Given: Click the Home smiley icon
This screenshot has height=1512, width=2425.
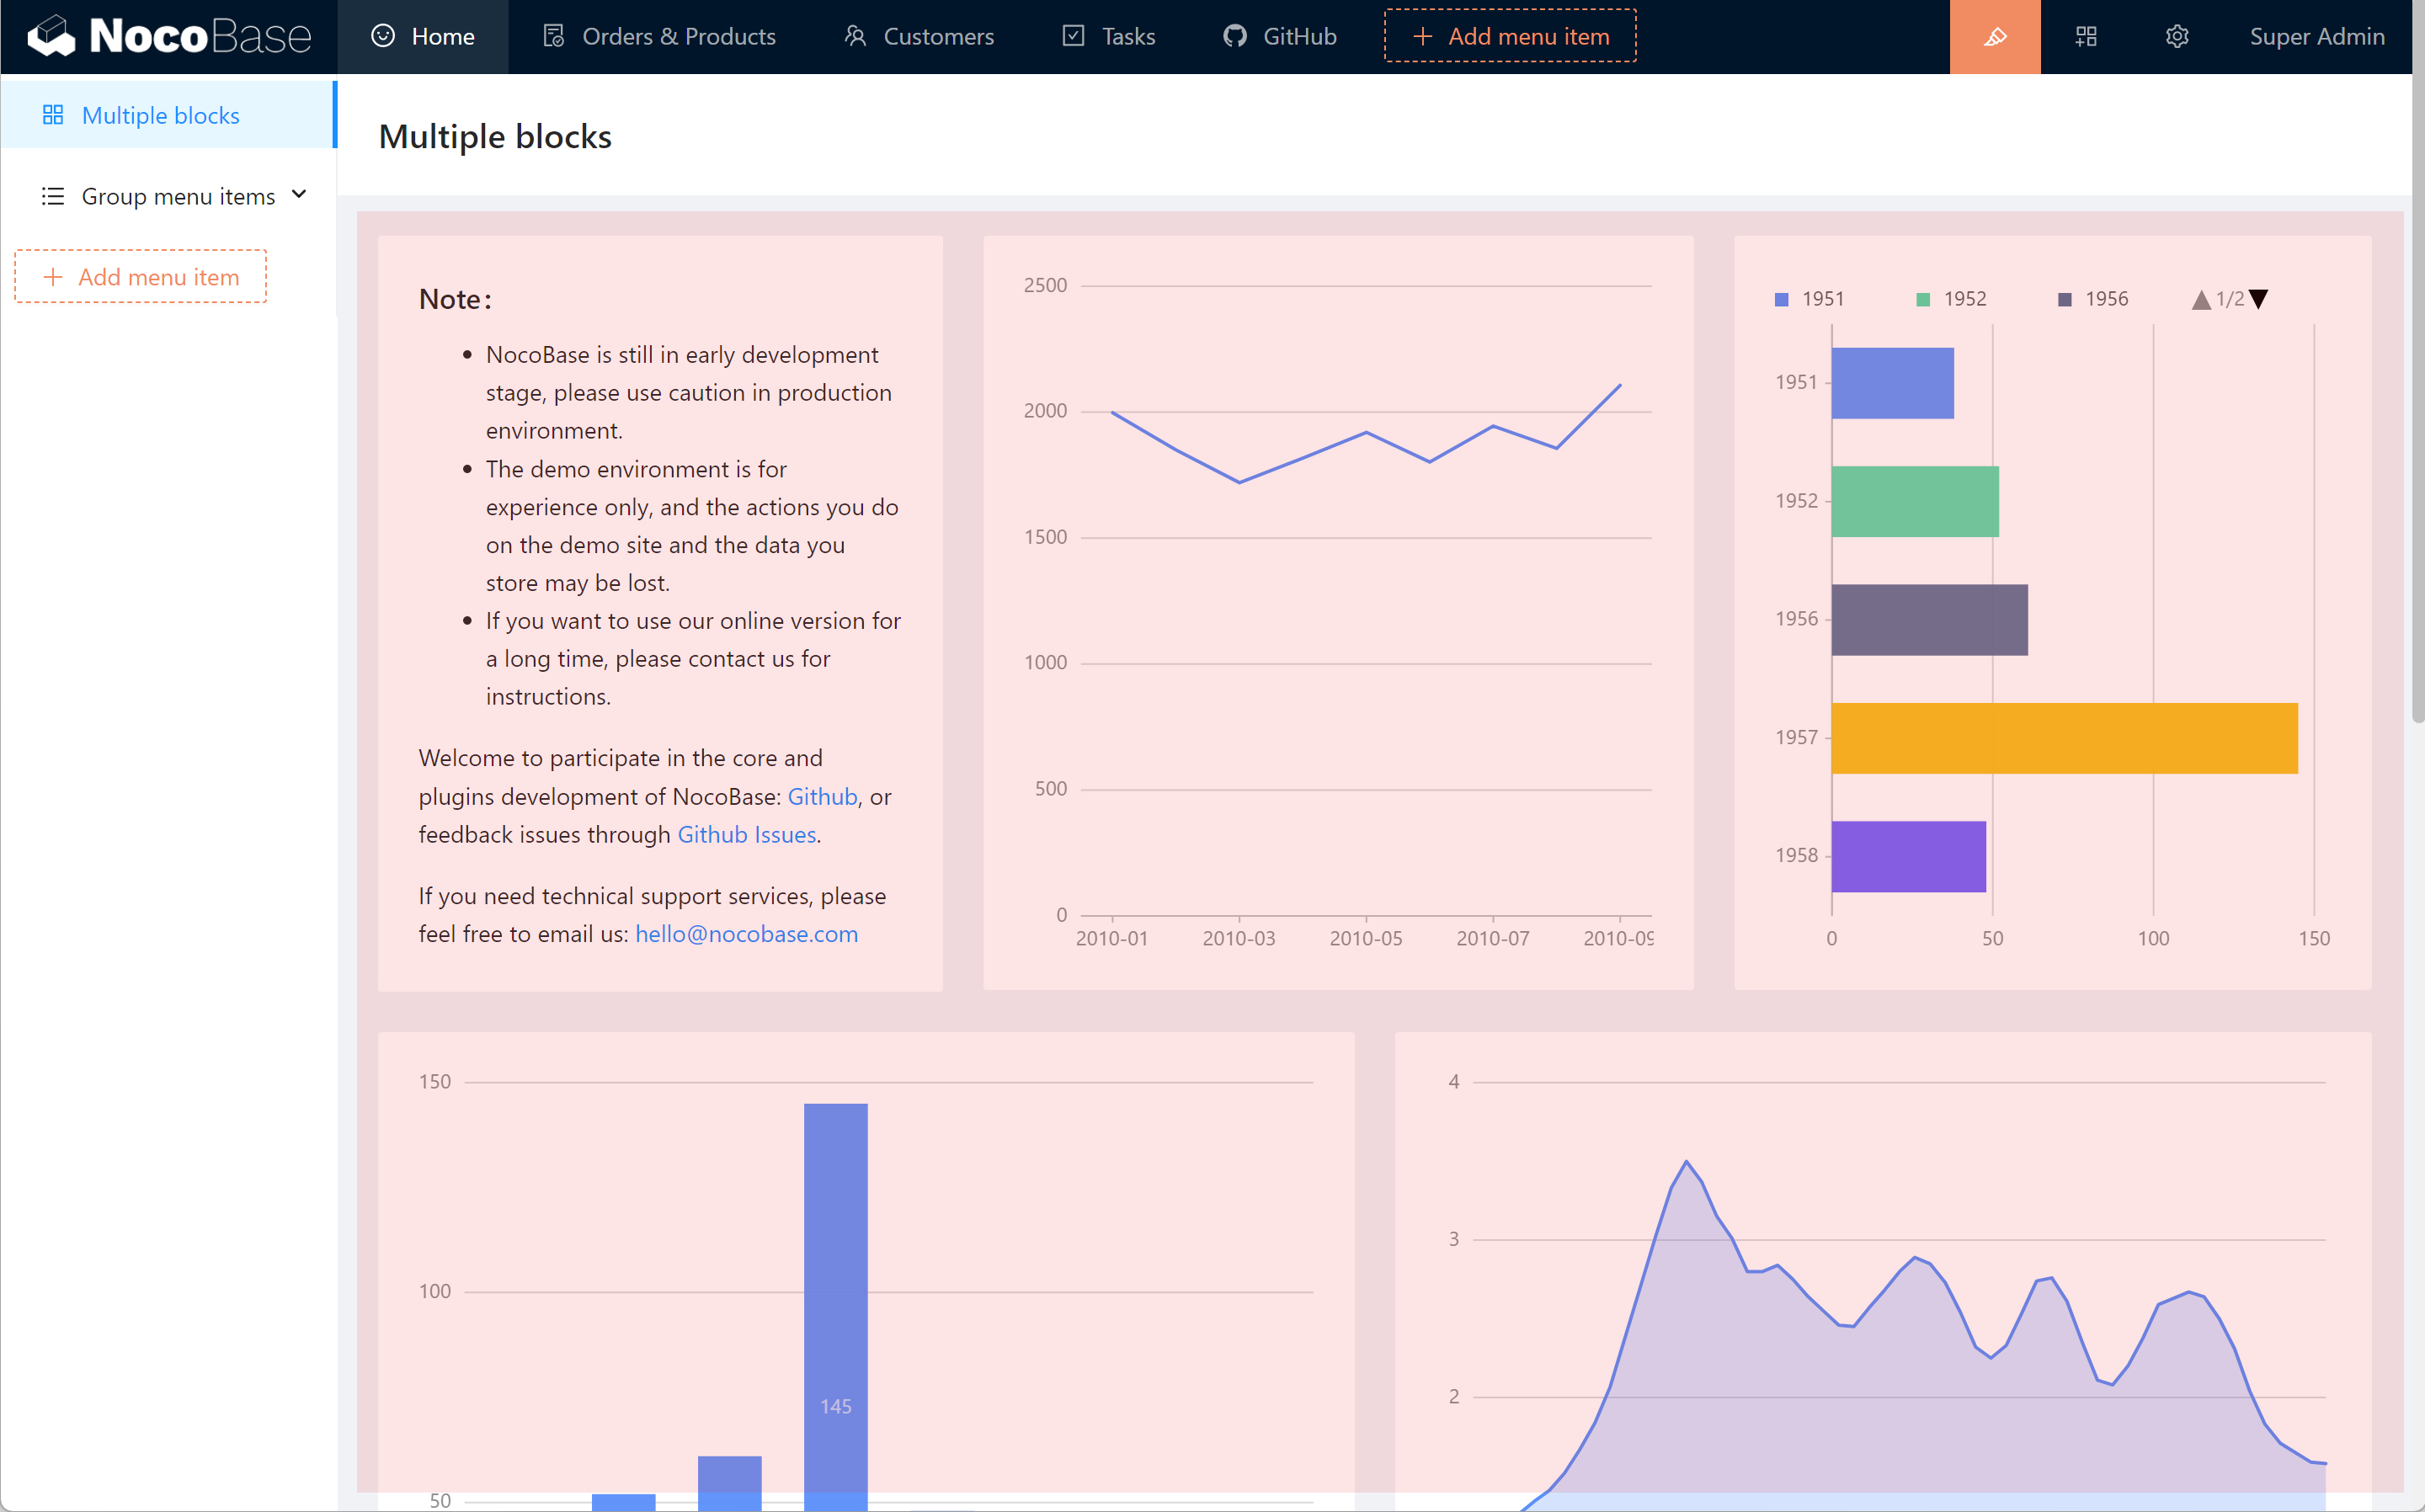Looking at the screenshot, I should (383, 36).
